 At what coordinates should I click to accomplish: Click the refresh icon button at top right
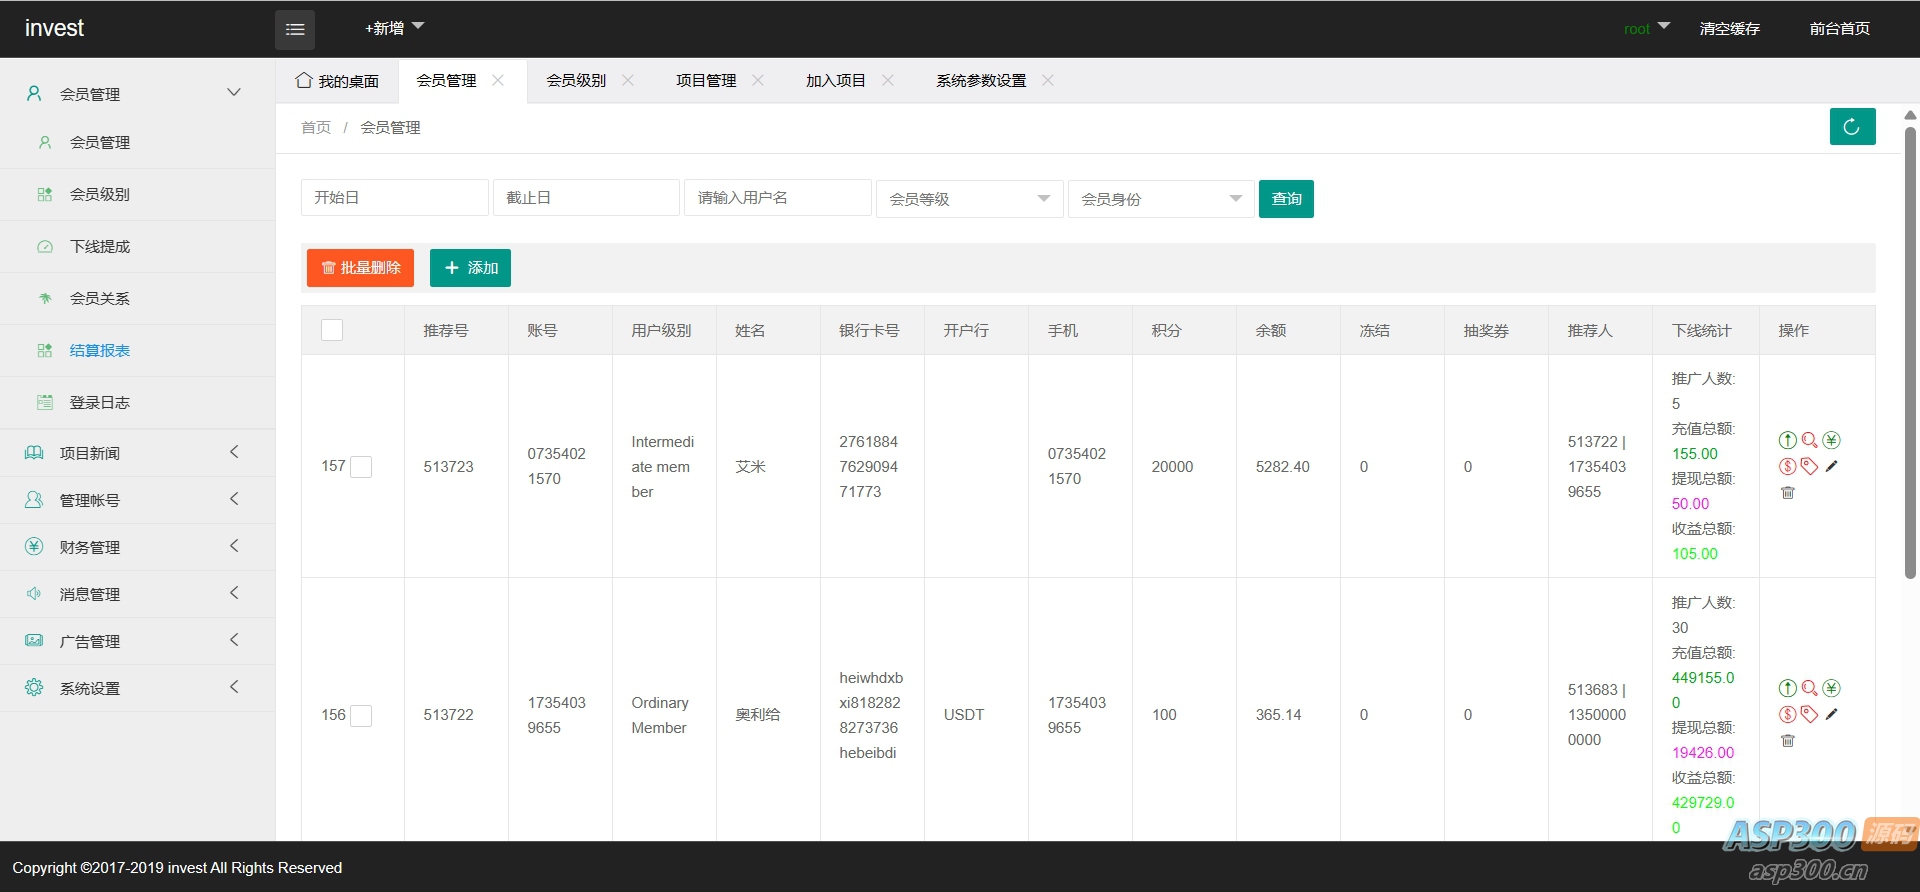(x=1852, y=127)
